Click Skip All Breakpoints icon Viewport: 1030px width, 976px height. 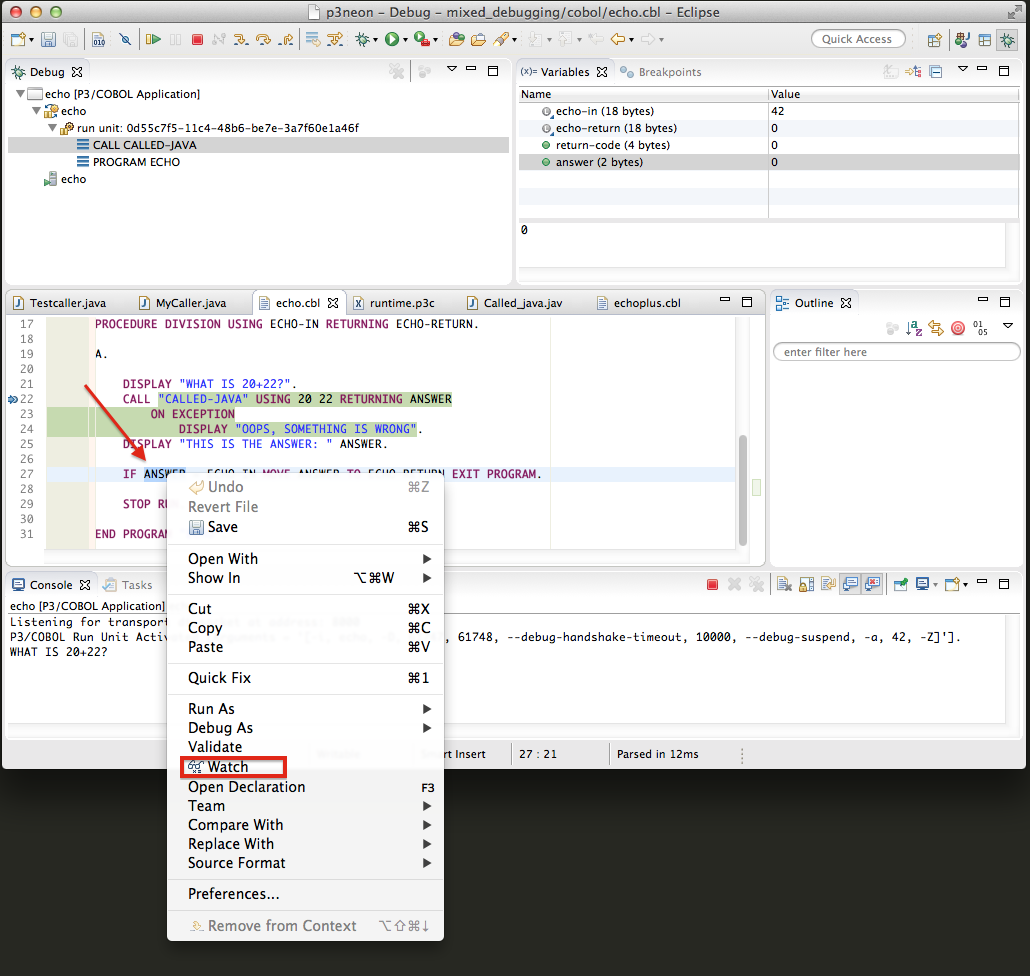(x=125, y=39)
